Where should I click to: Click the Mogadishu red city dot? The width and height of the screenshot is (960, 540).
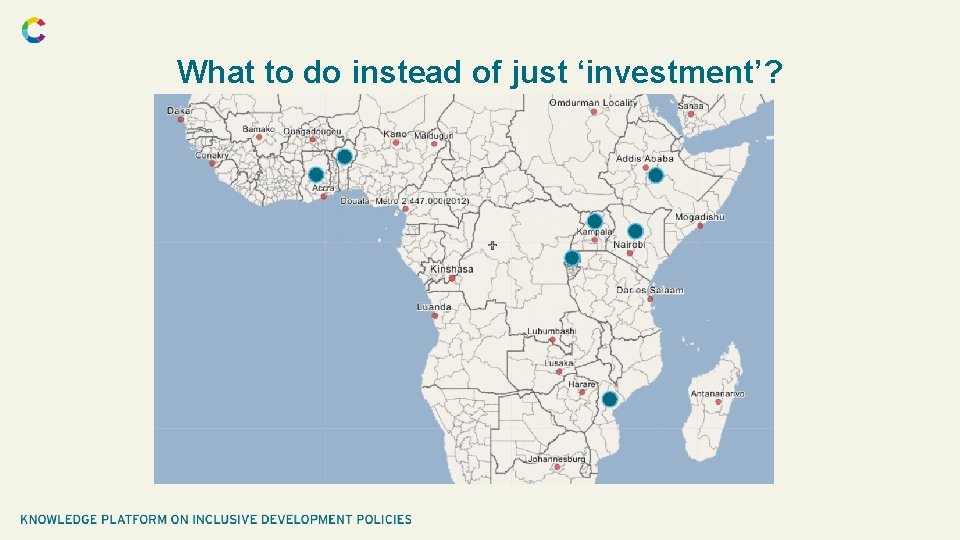(700, 226)
